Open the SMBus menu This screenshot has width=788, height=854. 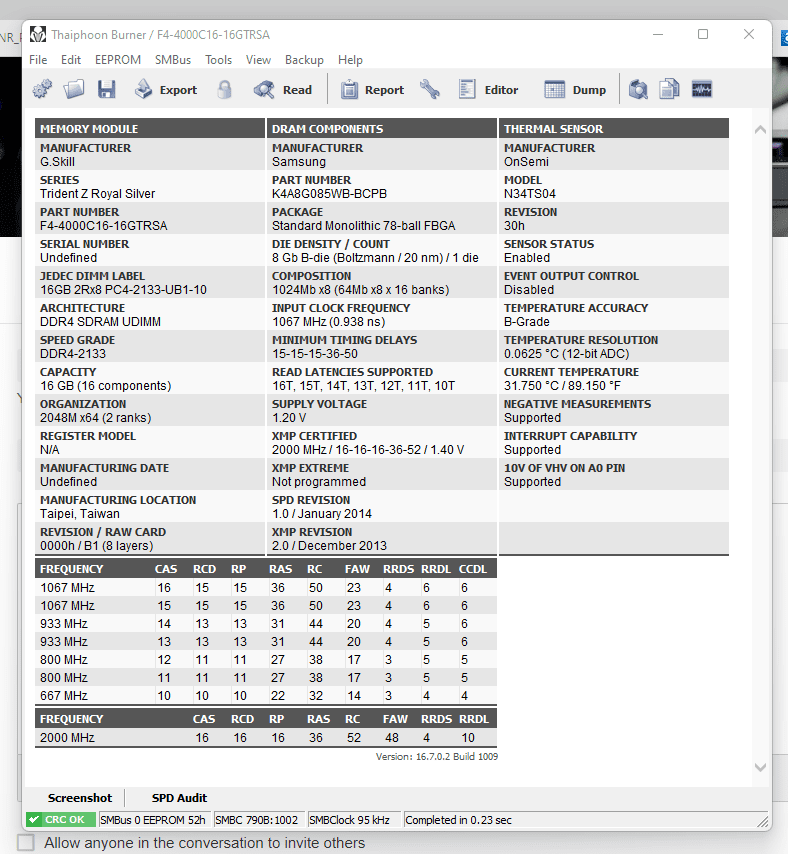[173, 60]
